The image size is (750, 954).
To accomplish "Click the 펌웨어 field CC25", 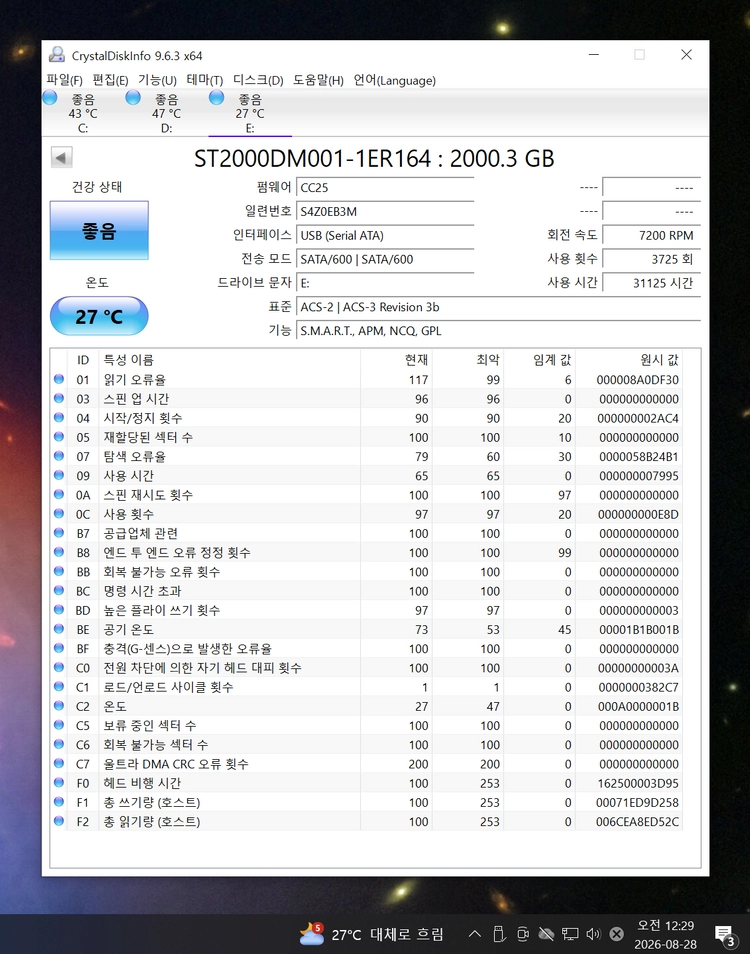I will point(385,187).
